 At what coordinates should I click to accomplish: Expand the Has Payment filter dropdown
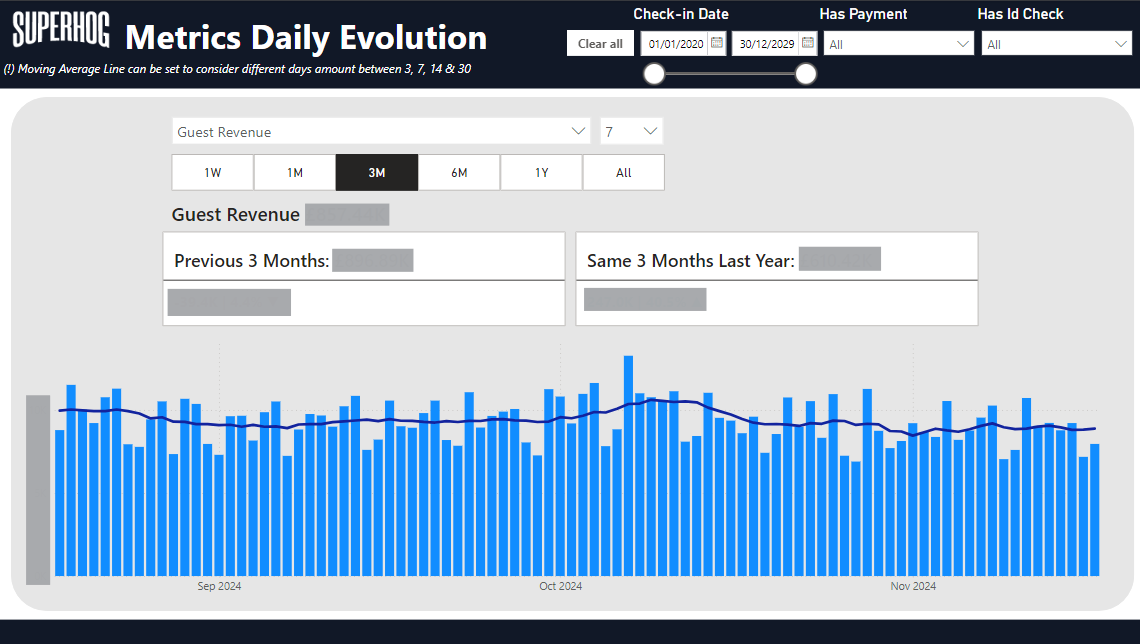898,44
